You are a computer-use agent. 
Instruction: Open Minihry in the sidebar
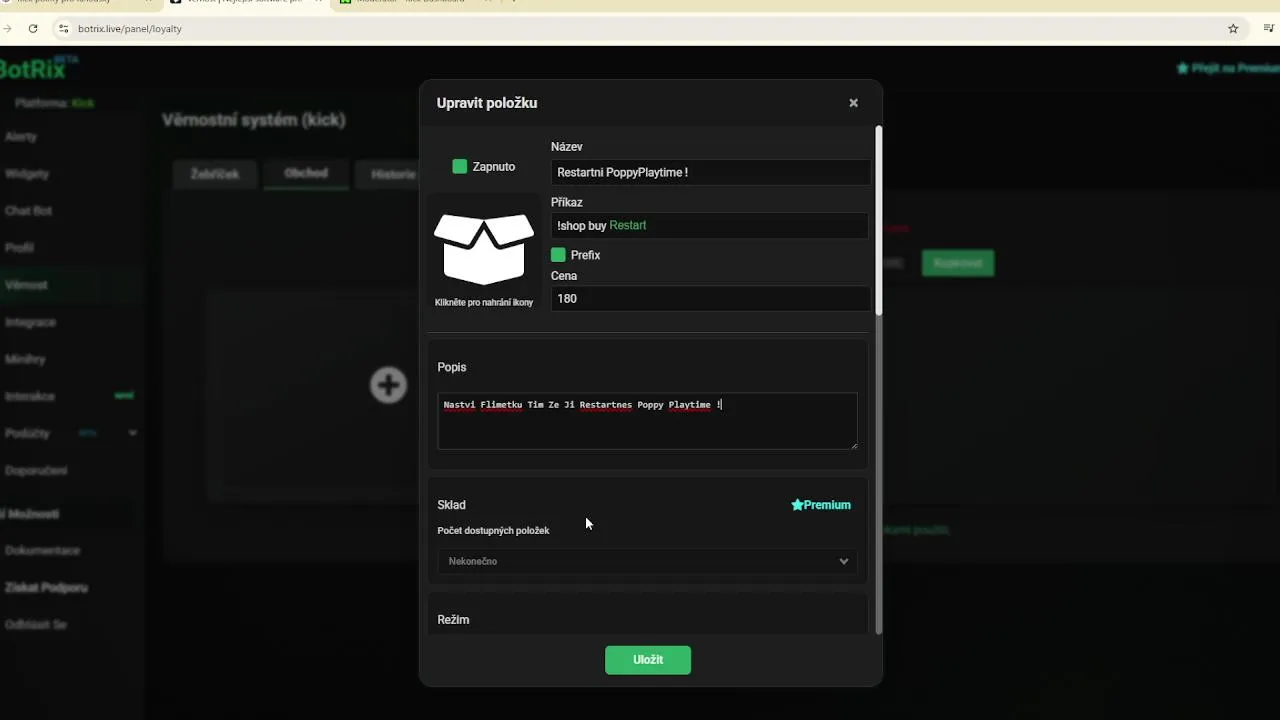pyautogui.click(x=25, y=359)
